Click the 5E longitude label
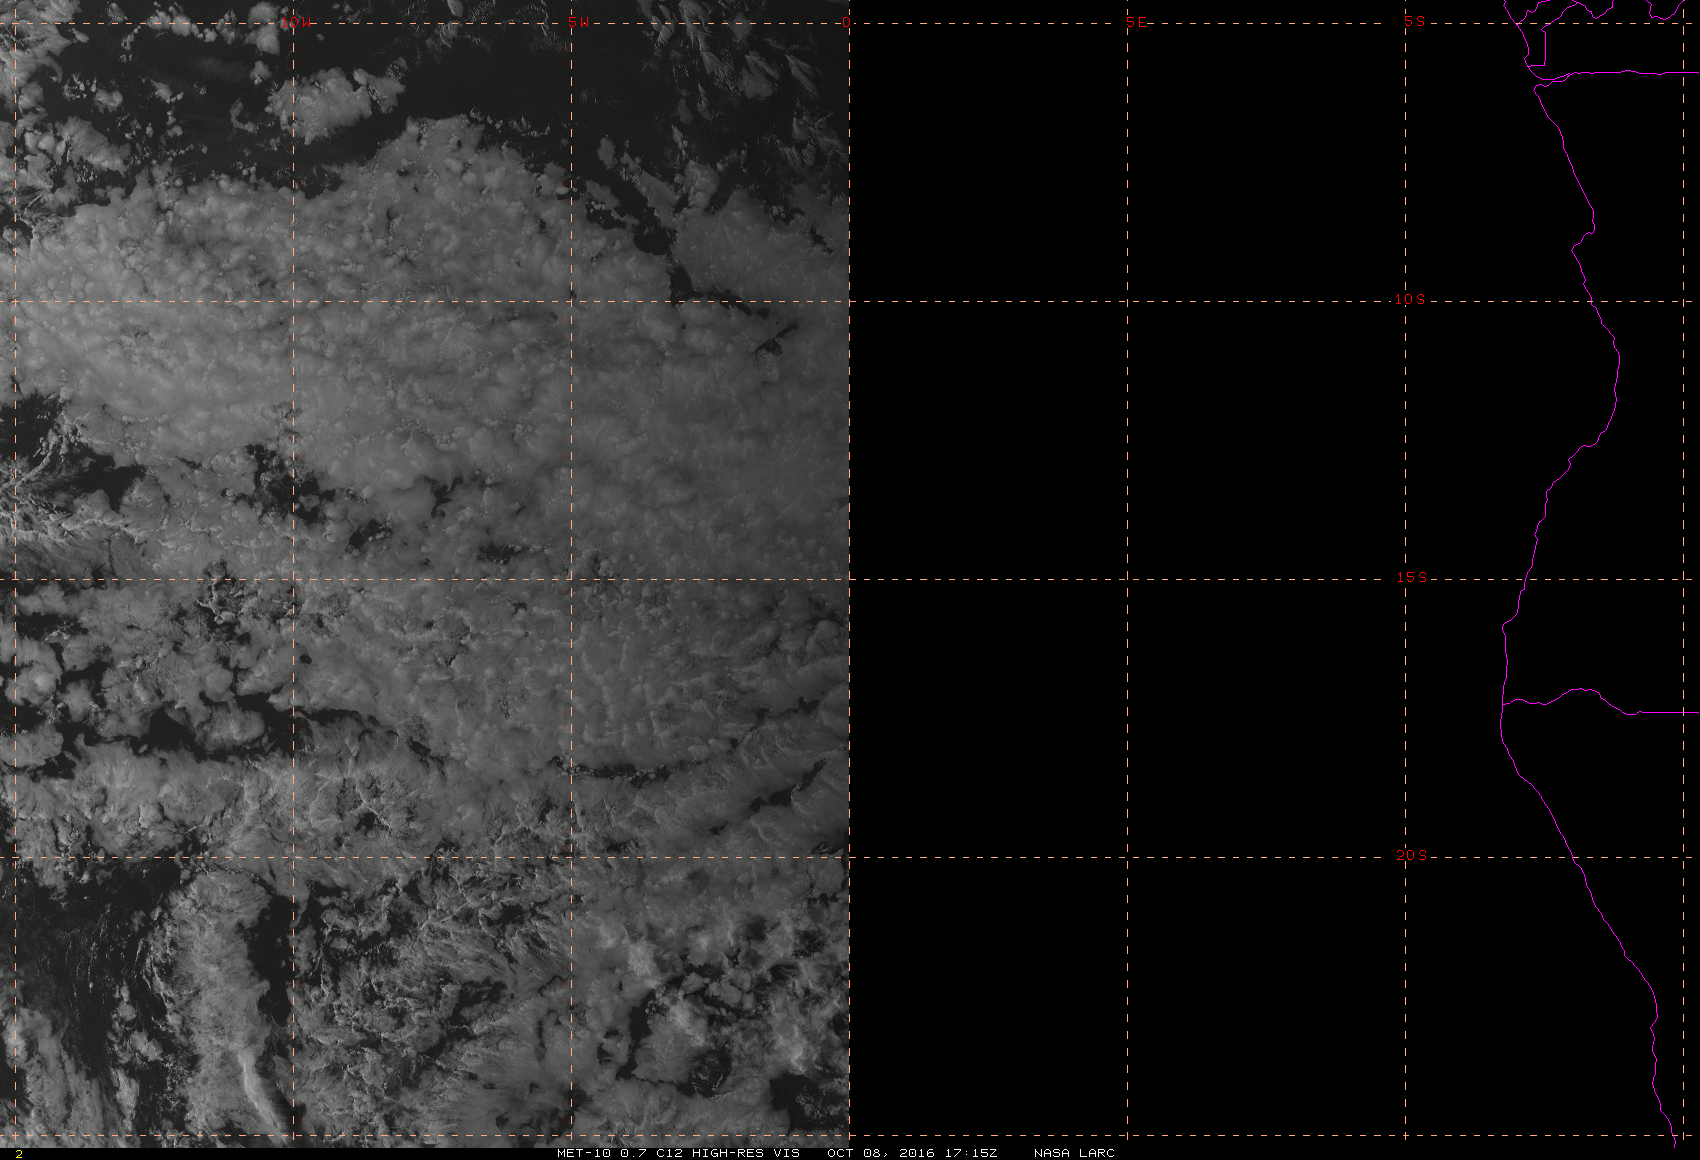 tap(1136, 22)
